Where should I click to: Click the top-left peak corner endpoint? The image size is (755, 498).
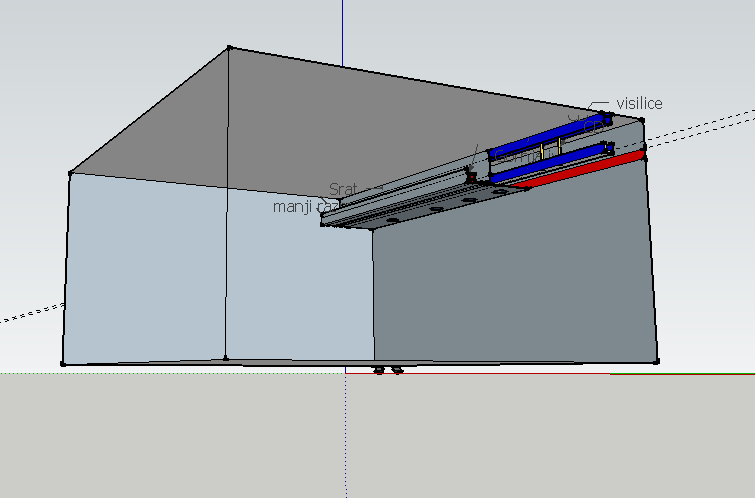pyautogui.click(x=229, y=47)
